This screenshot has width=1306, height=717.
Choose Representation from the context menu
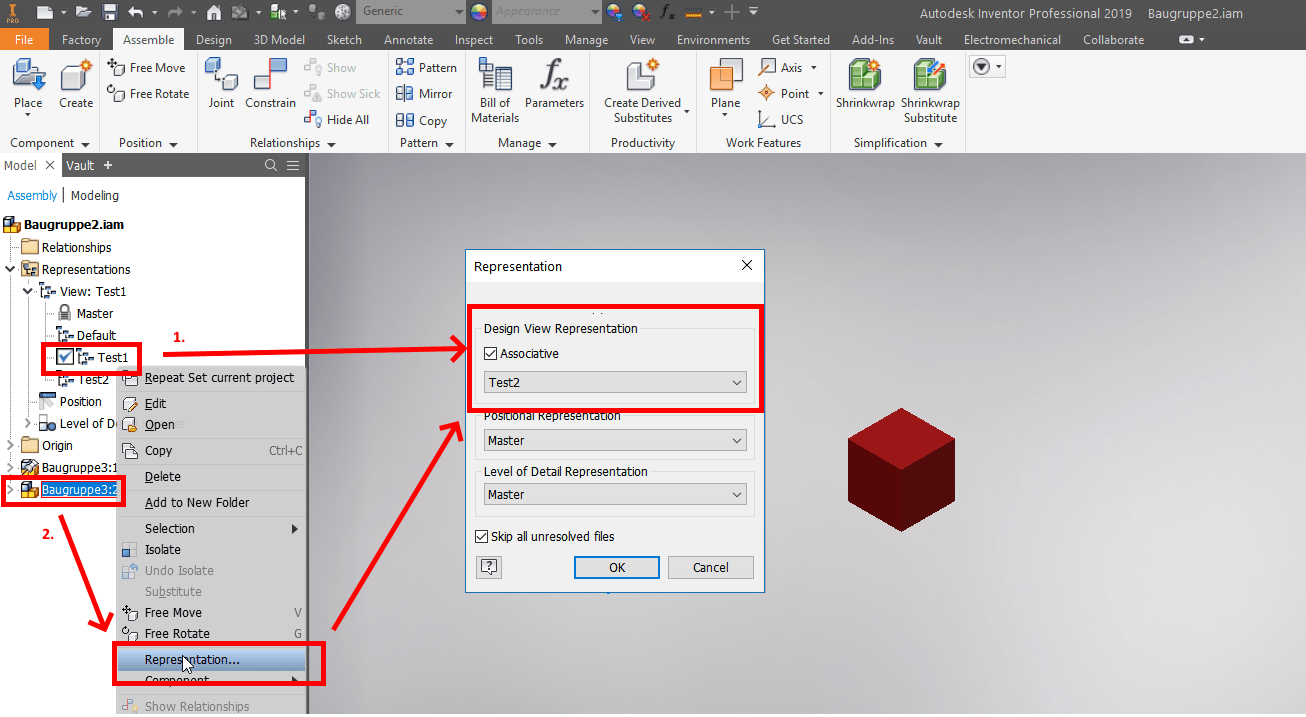click(x=194, y=662)
